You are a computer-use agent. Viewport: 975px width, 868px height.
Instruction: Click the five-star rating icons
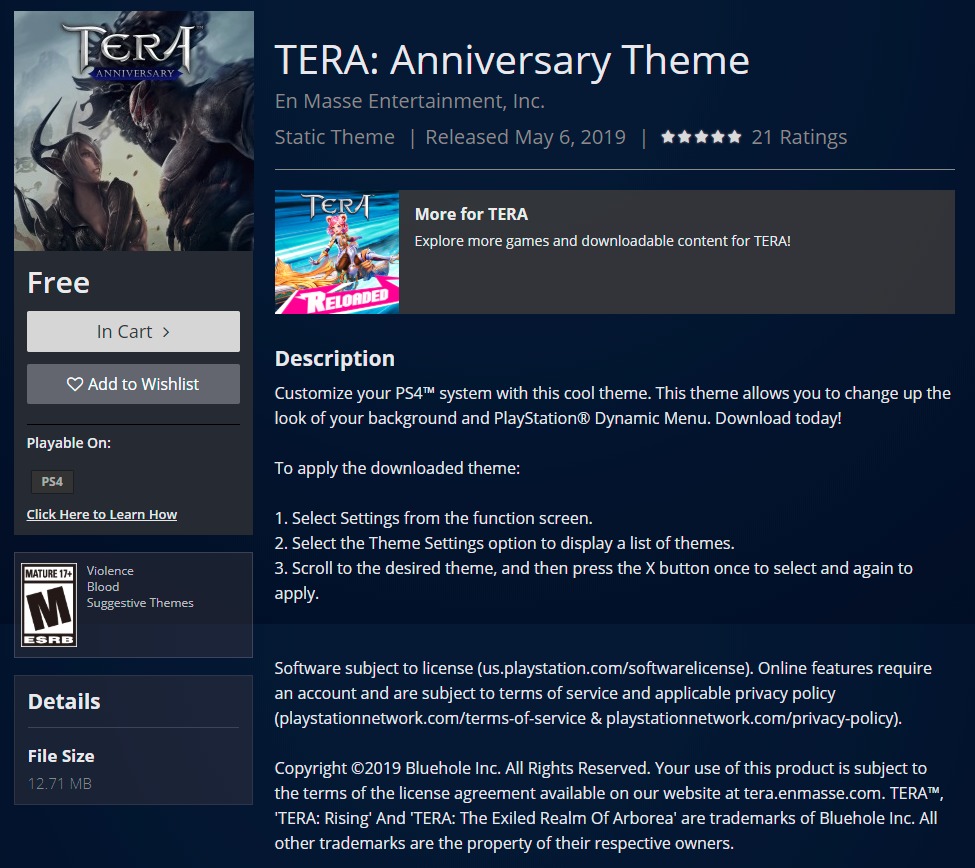tap(701, 137)
